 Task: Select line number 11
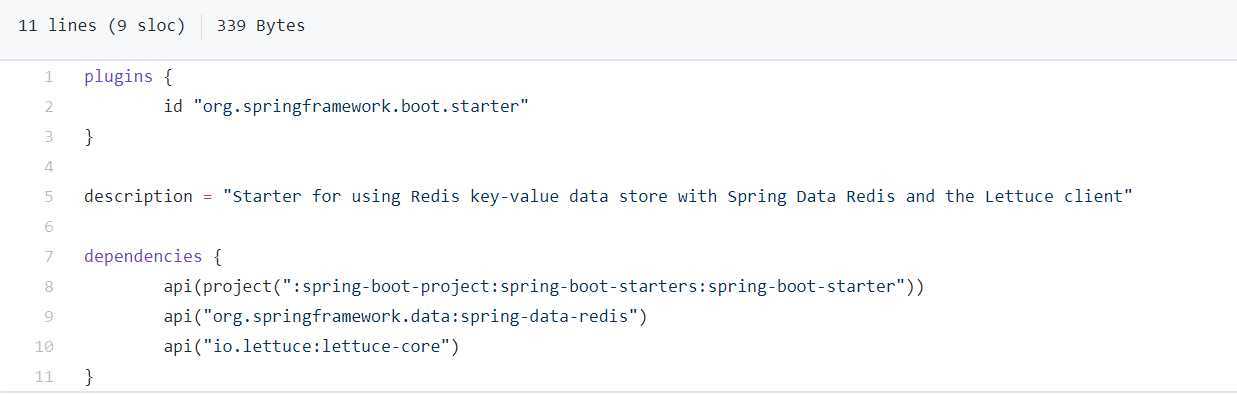44,377
